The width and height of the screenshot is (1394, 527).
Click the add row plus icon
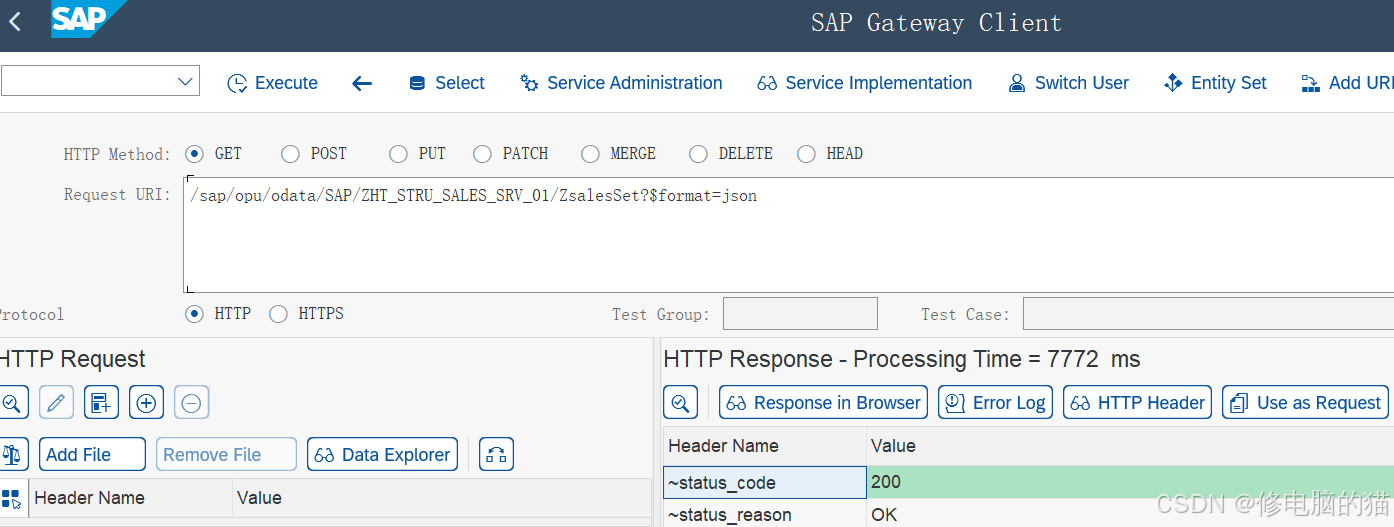[146, 403]
